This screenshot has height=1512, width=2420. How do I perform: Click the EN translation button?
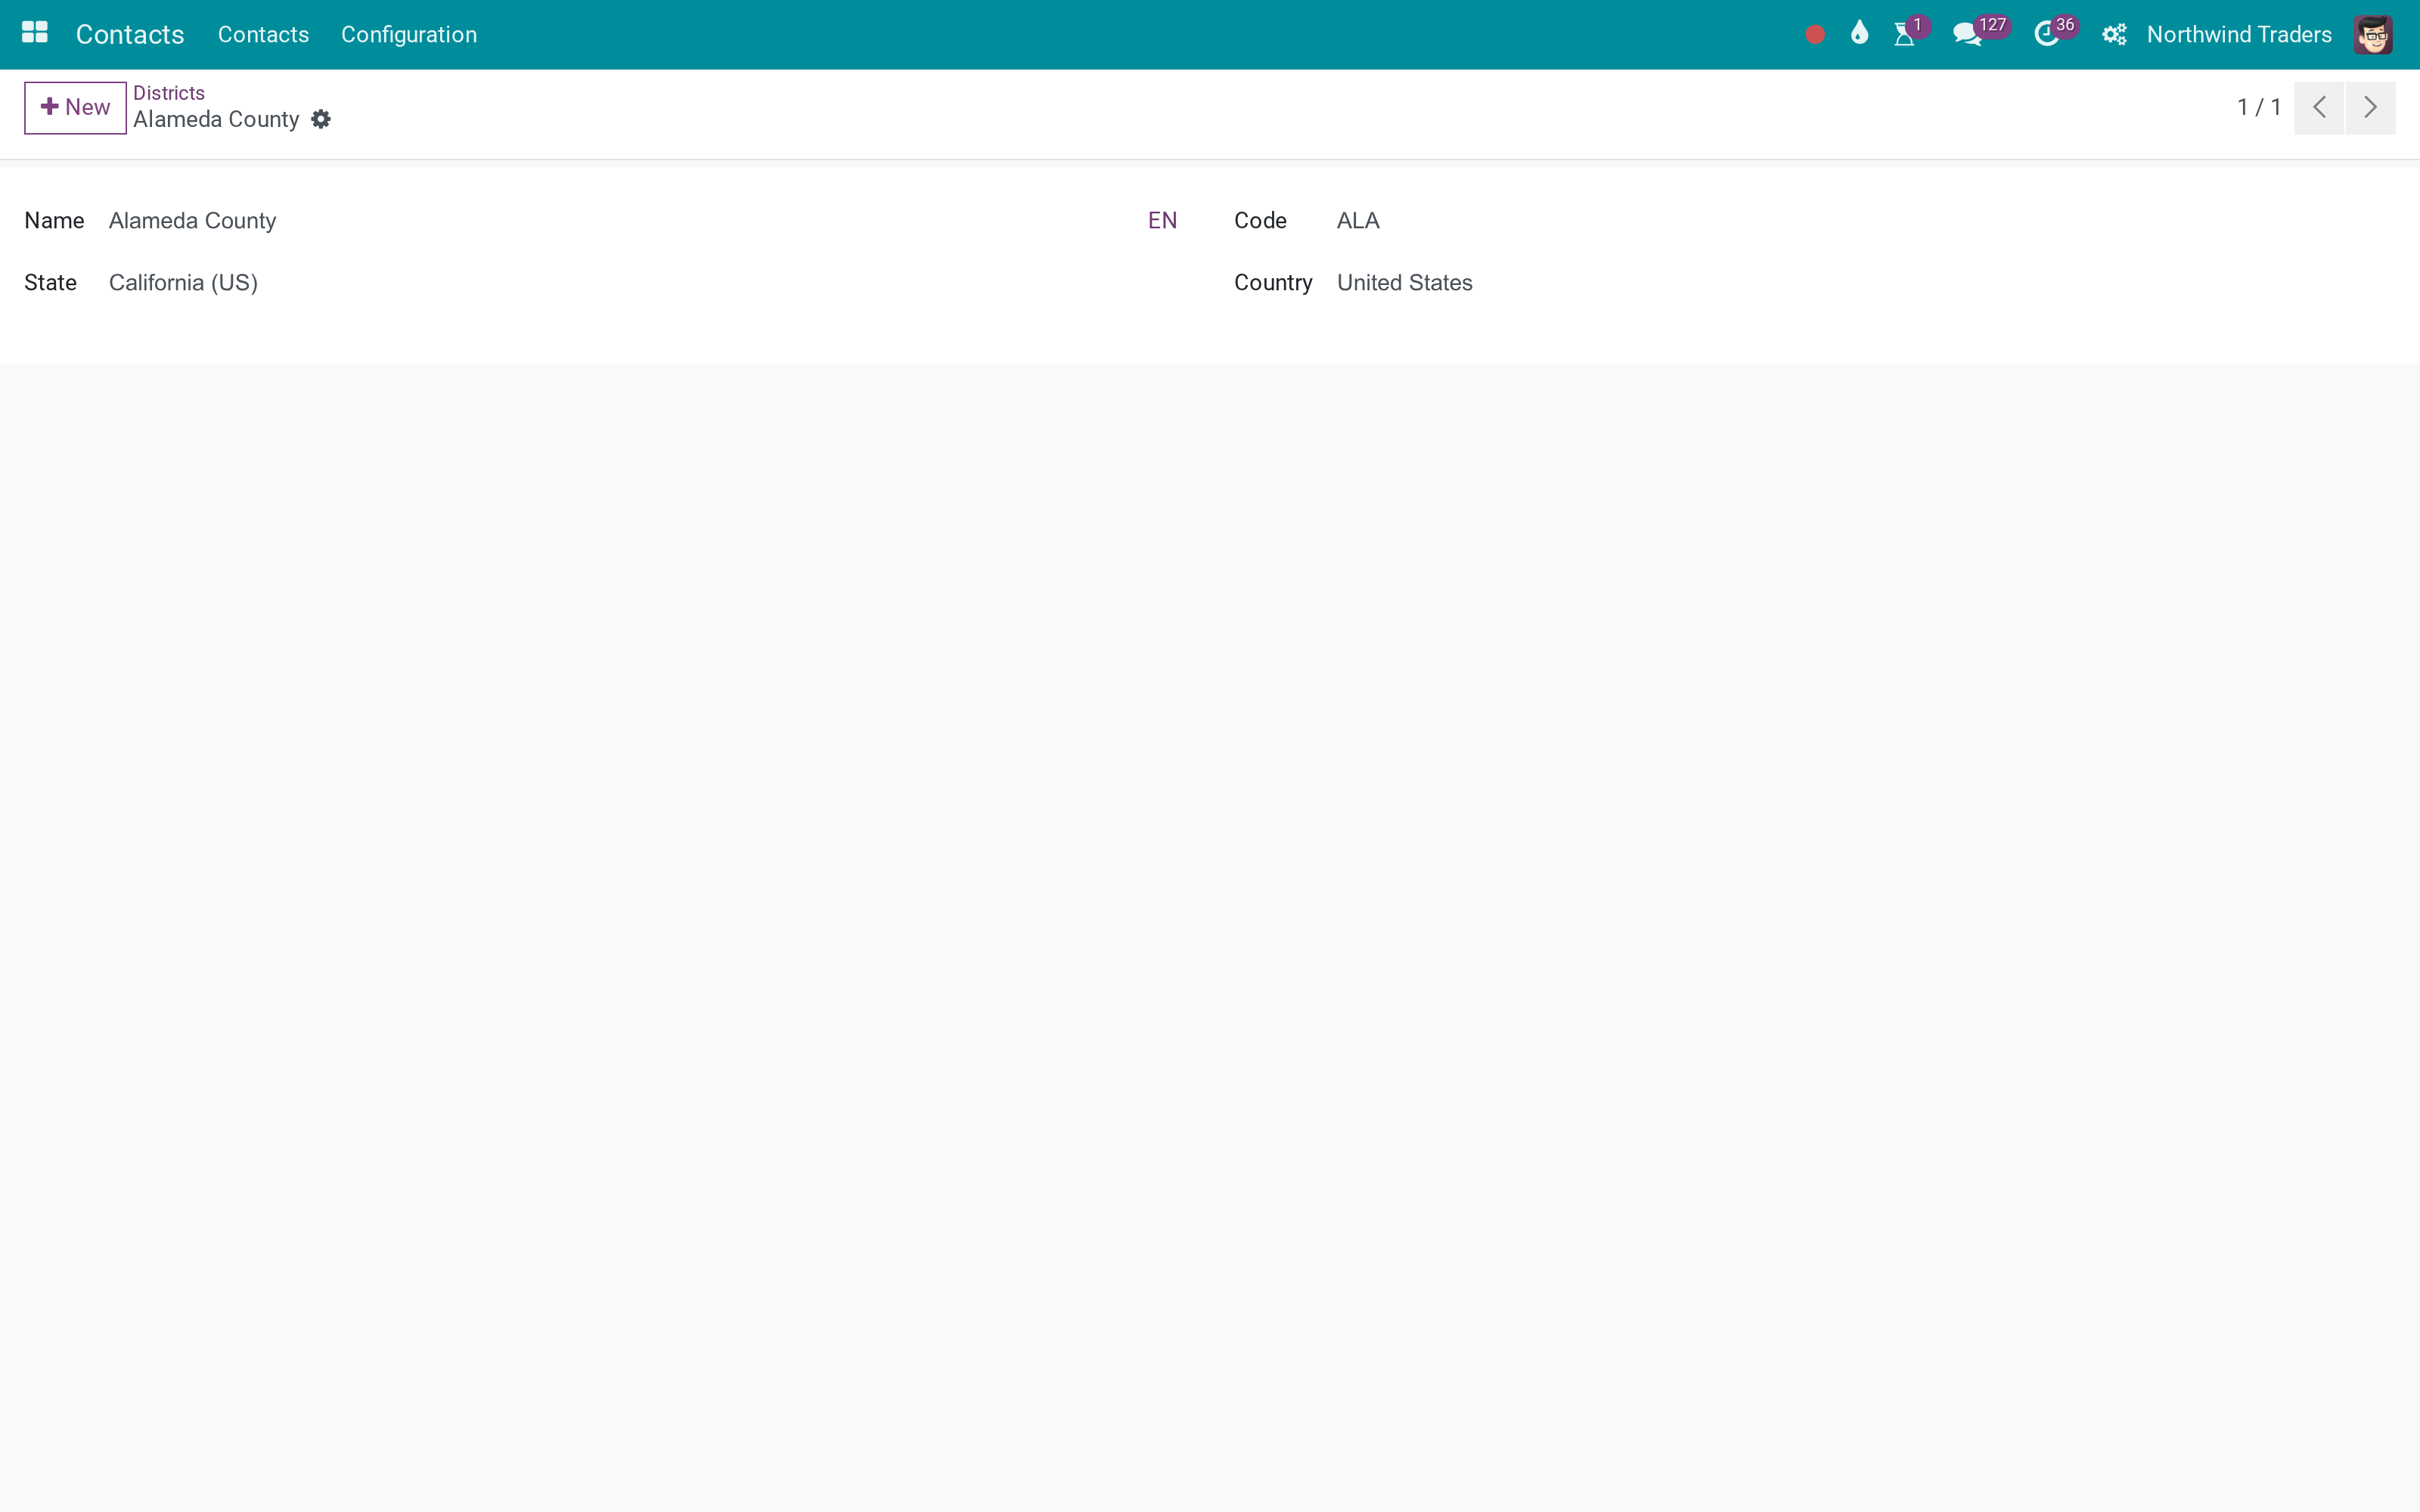[x=1162, y=221]
